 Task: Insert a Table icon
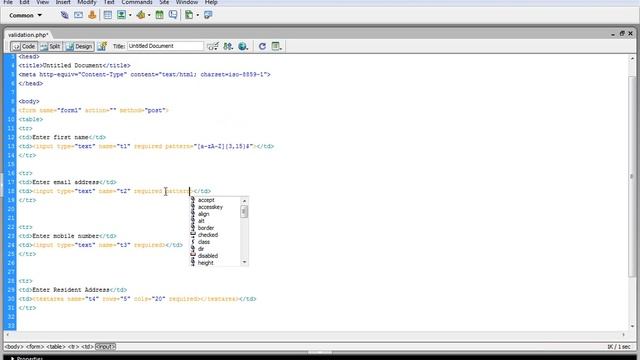click(108, 15)
